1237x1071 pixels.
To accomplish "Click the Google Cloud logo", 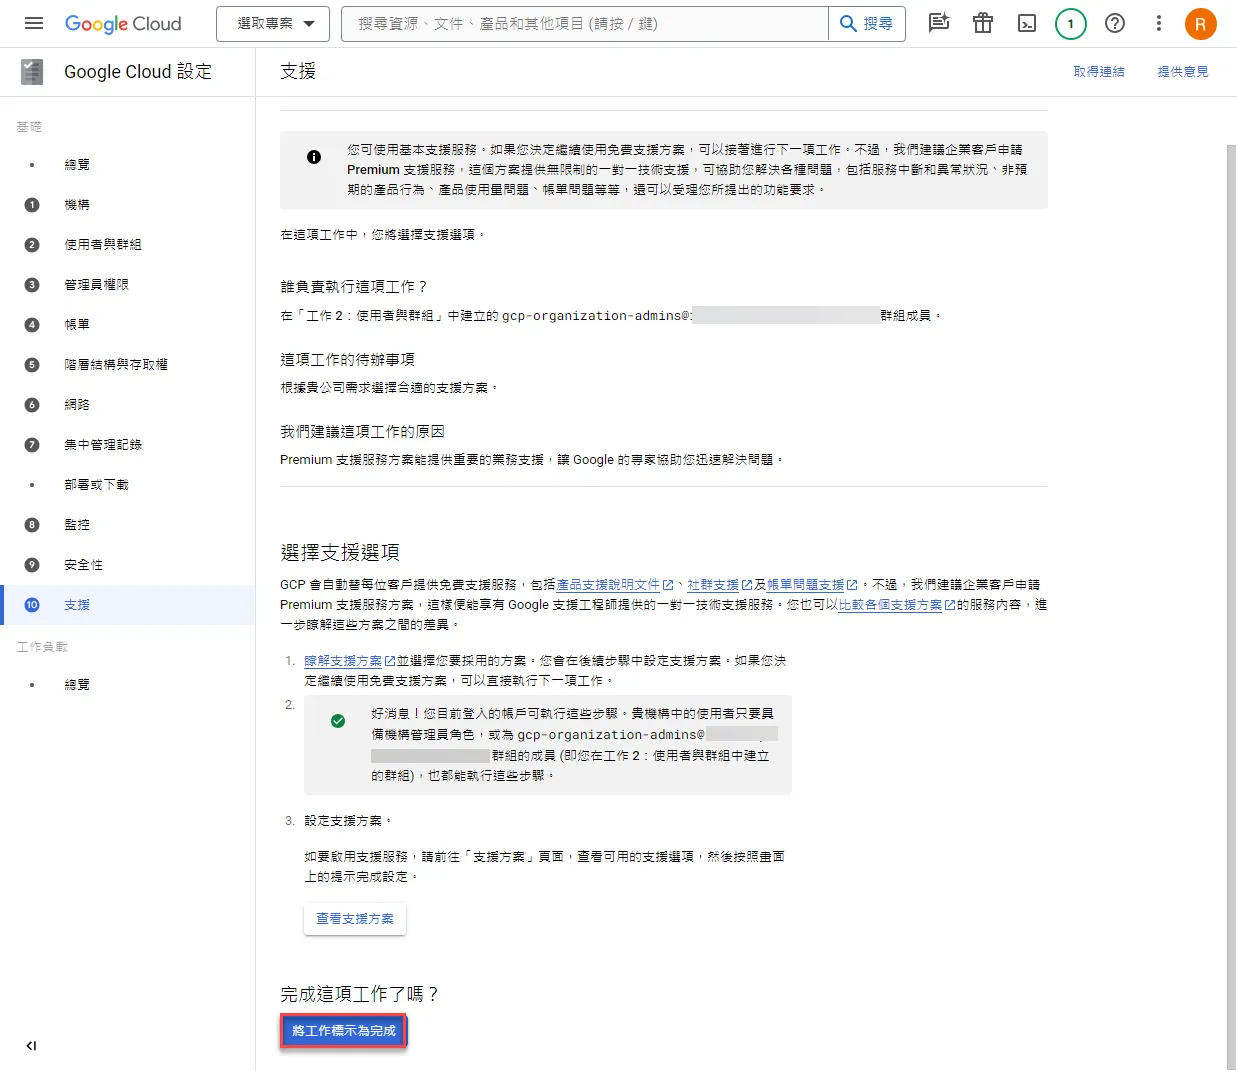I will pos(123,23).
